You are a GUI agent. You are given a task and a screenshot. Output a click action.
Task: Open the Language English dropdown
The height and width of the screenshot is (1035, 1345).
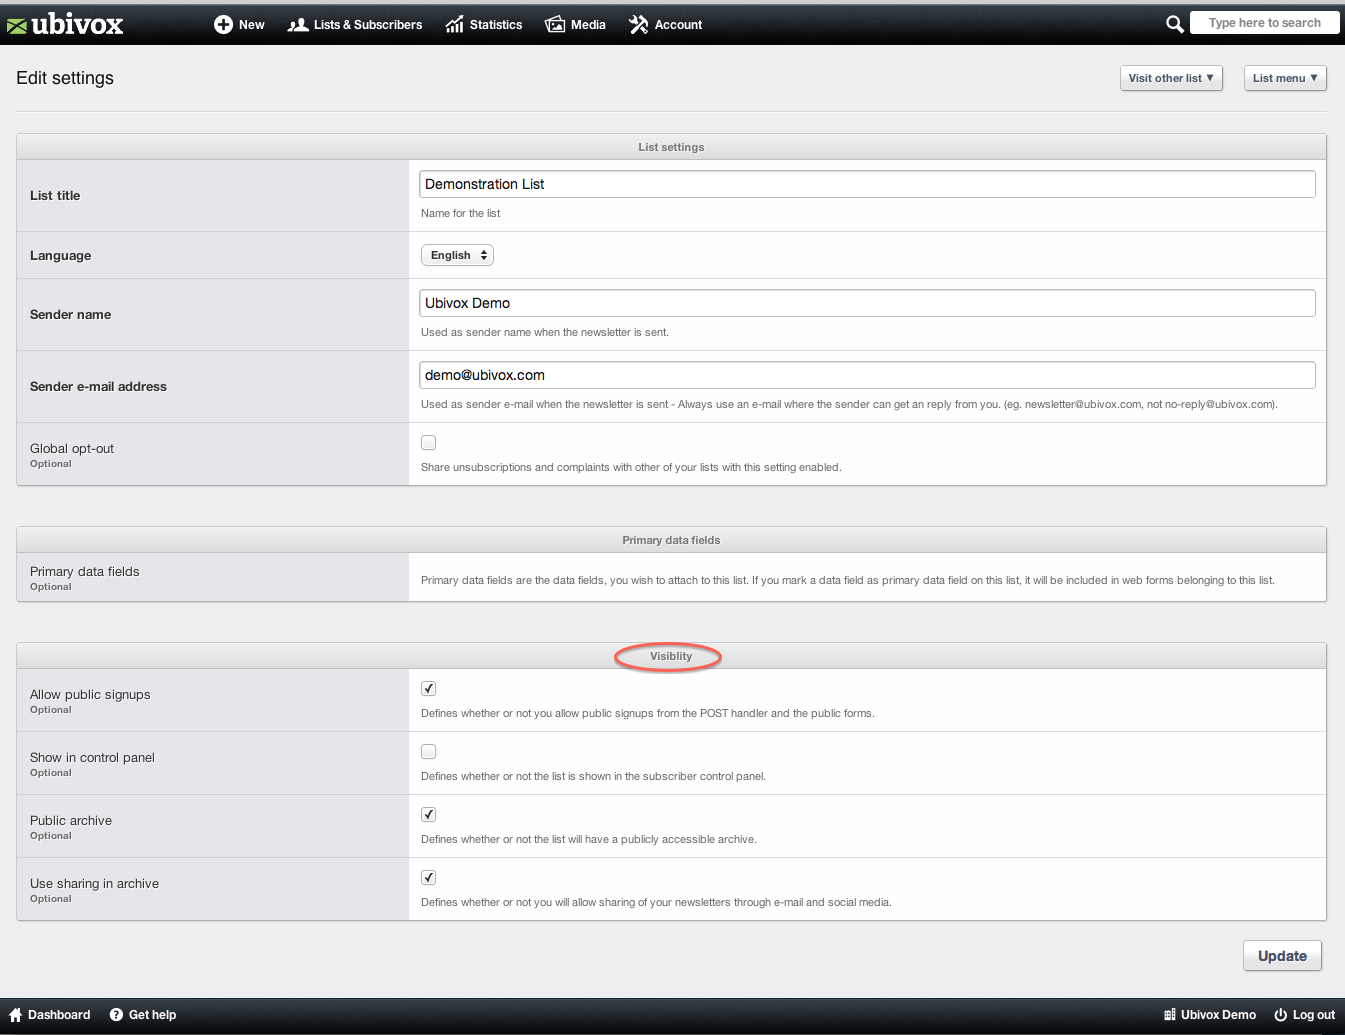[457, 255]
